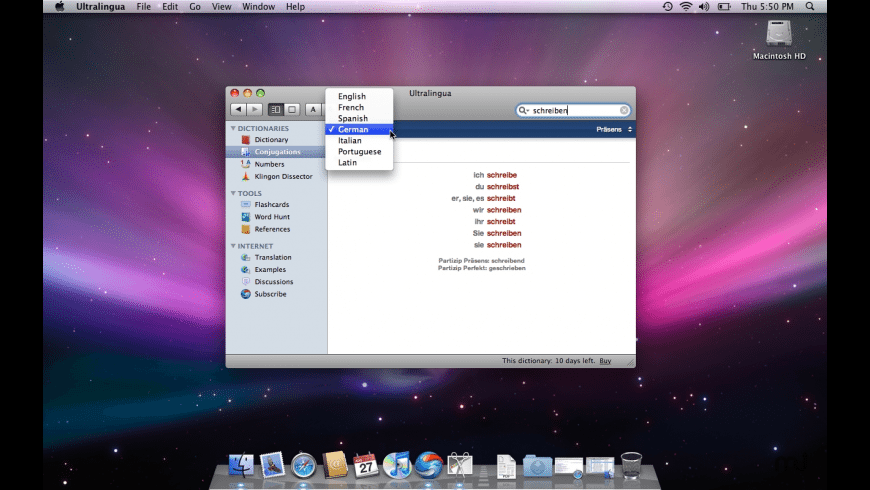Viewport: 870px width, 490px height.
Task: Choose Latin from language menu
Action: point(359,163)
